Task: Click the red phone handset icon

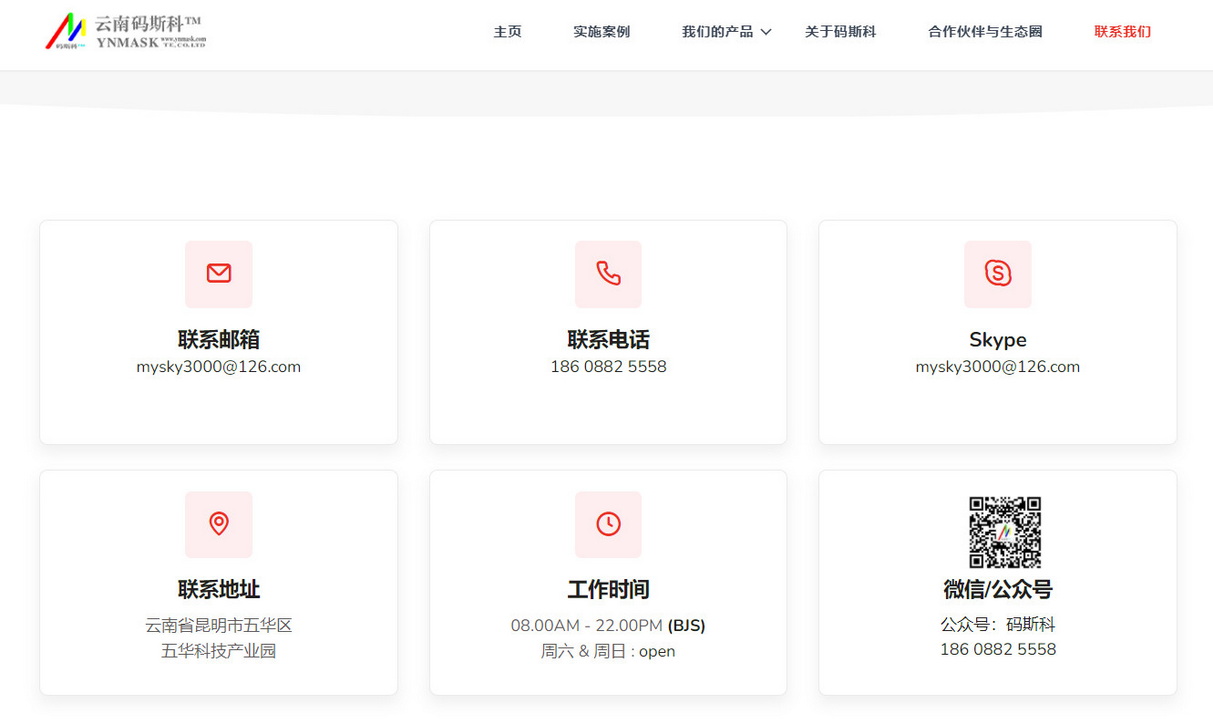Action: [x=608, y=274]
